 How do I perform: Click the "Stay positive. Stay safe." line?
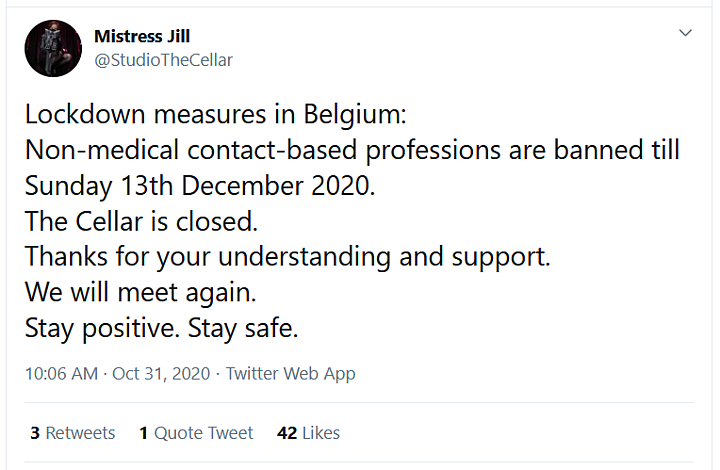[162, 327]
